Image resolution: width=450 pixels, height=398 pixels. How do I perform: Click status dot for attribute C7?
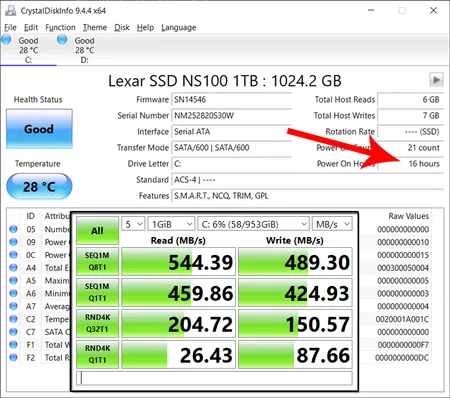tap(13, 332)
